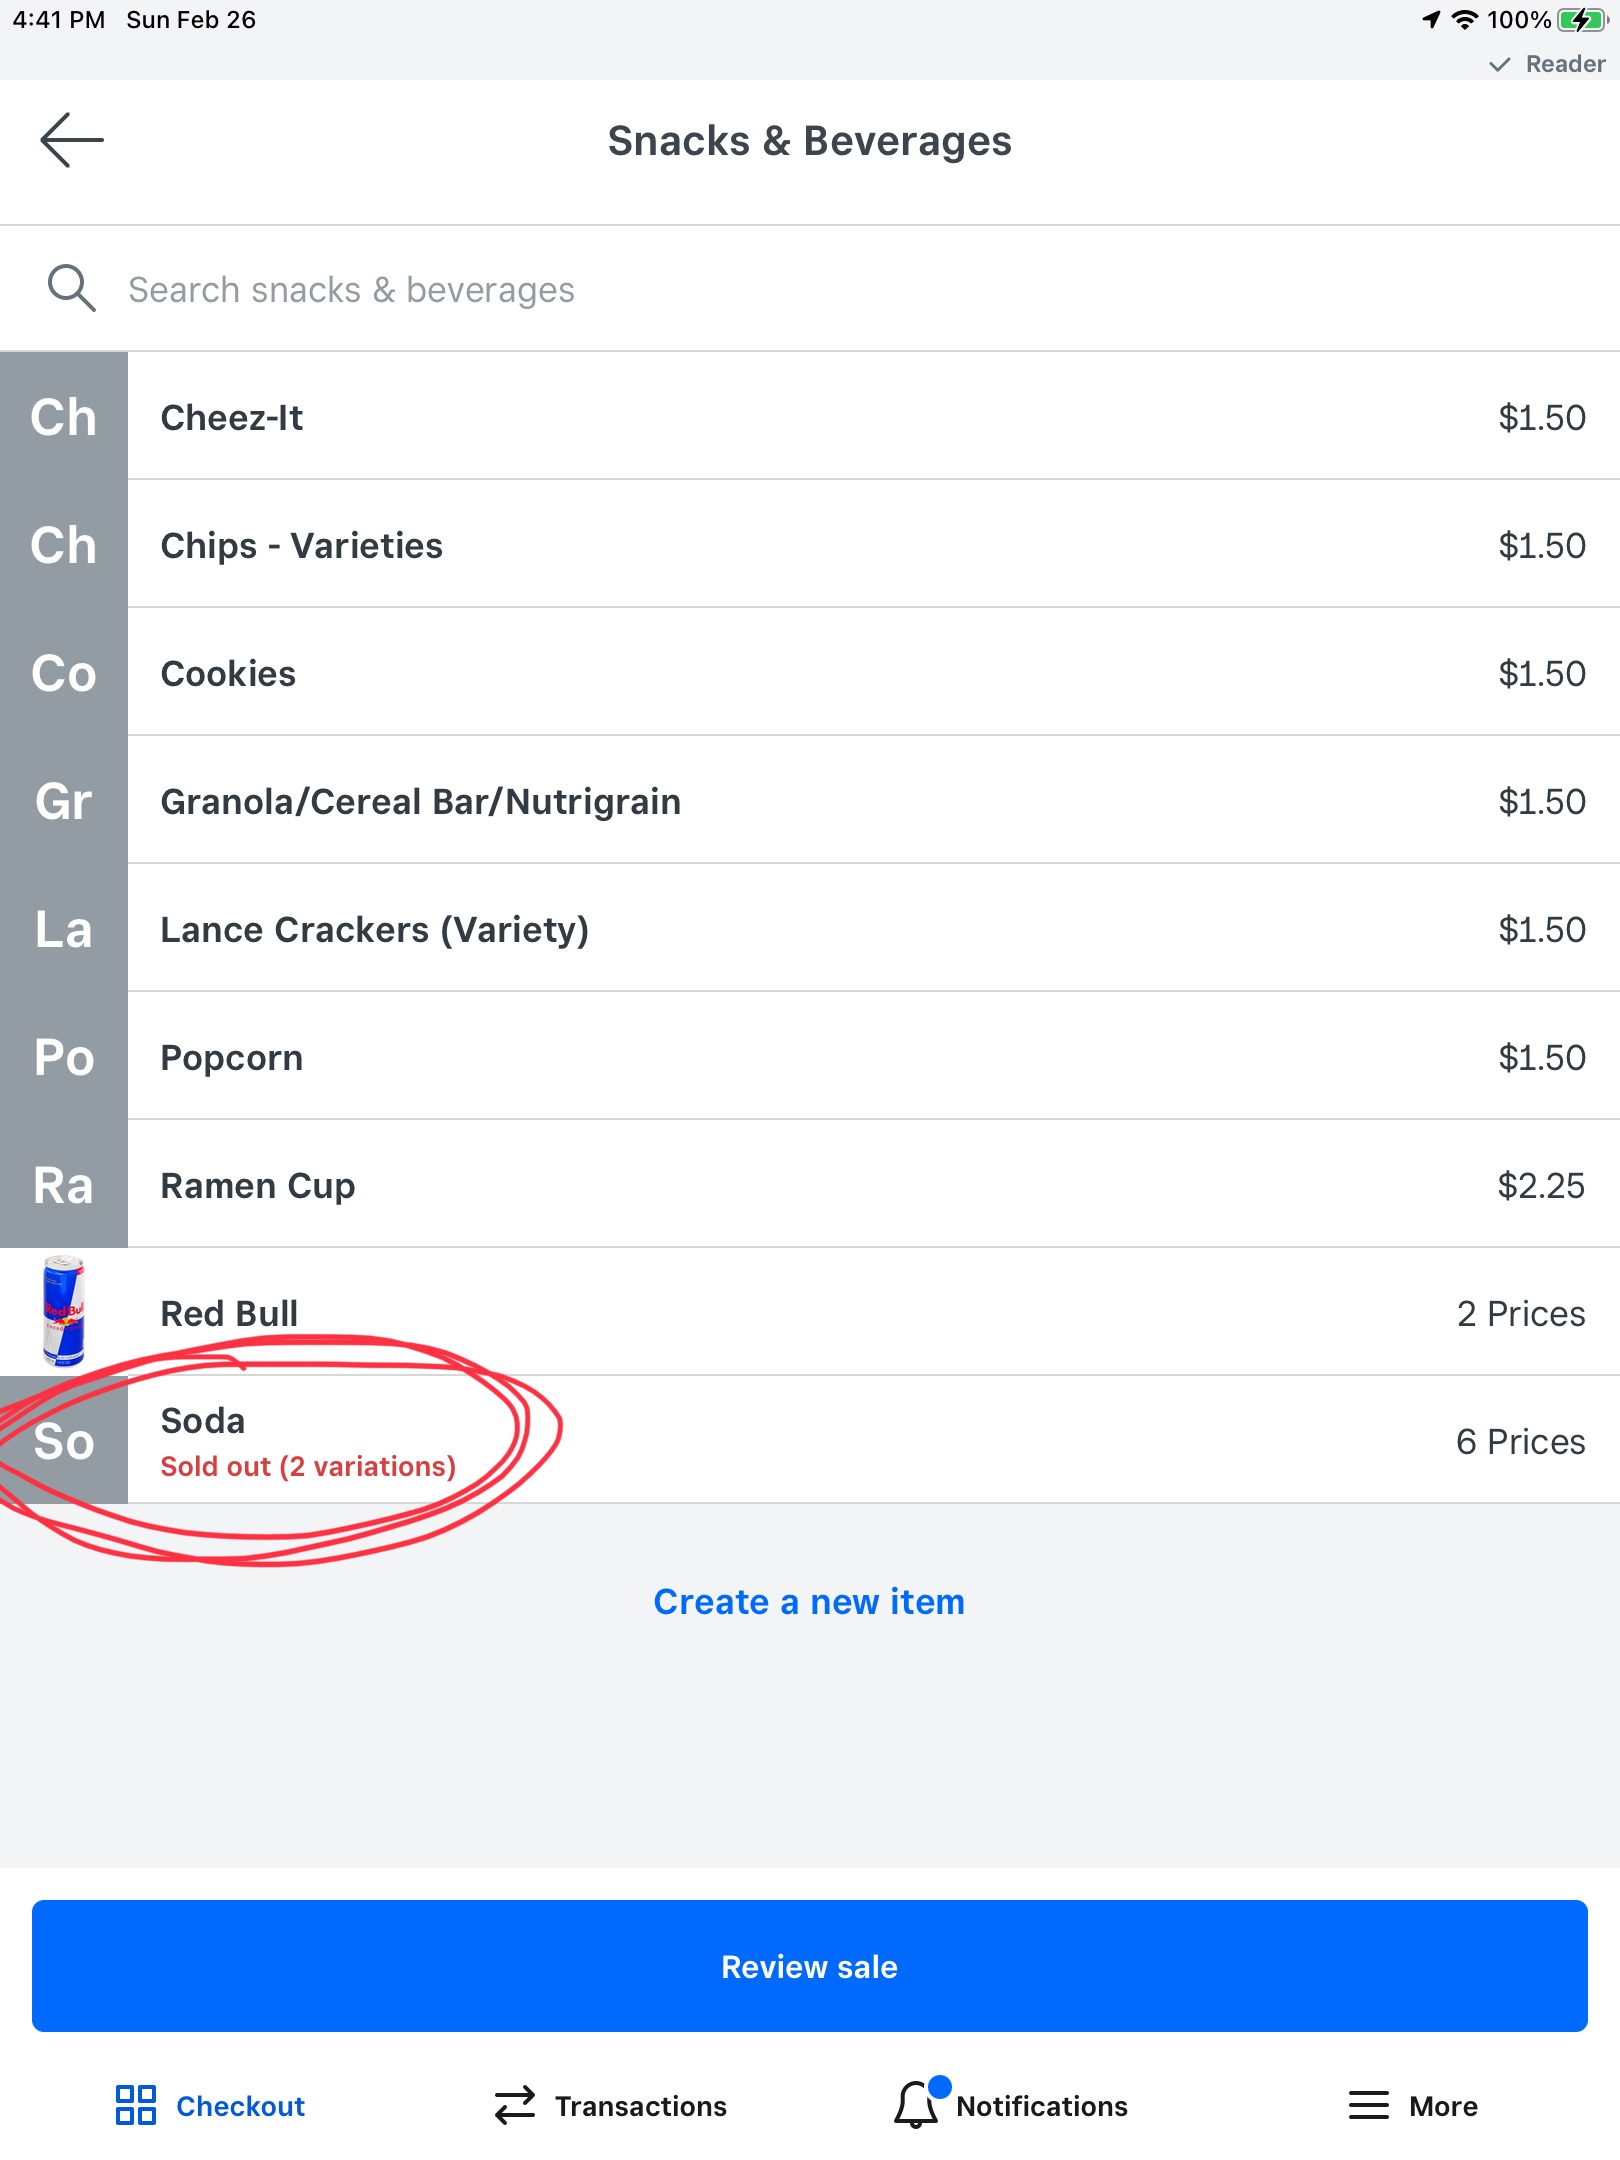Open the Transactions arrows icon
Viewport: 1620px width, 2160px height.
(x=515, y=2105)
